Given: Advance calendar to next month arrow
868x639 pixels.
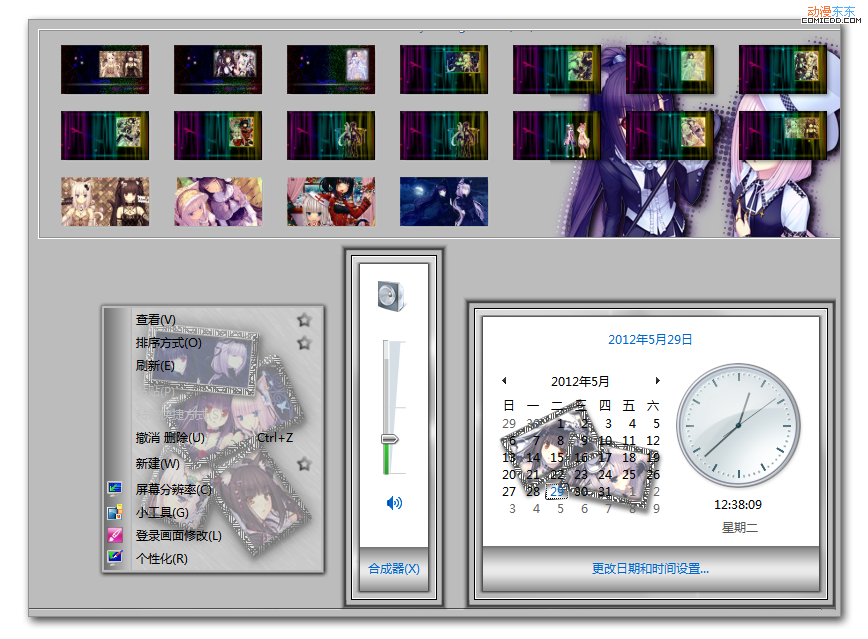Looking at the screenshot, I should tap(657, 381).
